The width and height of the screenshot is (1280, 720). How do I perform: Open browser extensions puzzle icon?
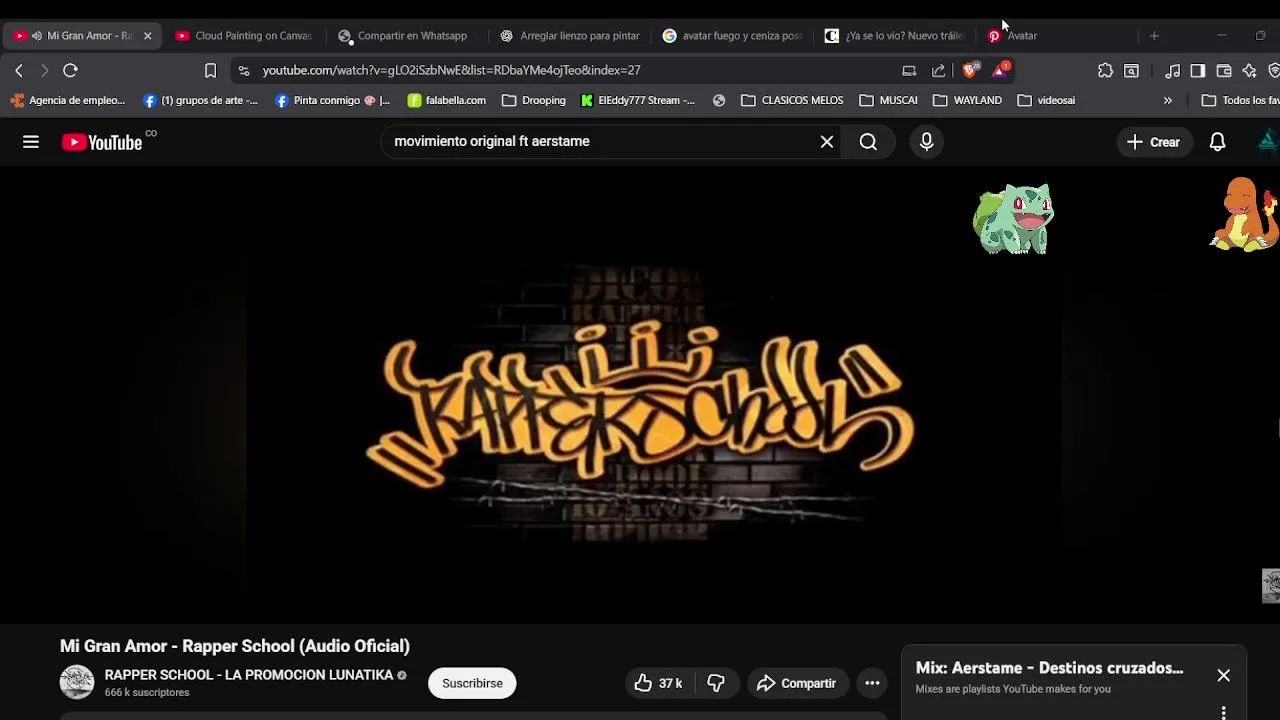tap(1105, 70)
